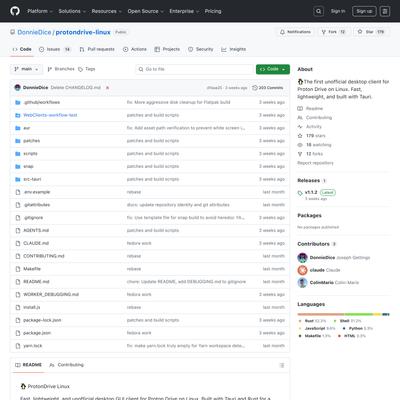The width and height of the screenshot is (400, 400).
Task: Open the green Code dropdown
Action: pyautogui.click(x=273, y=69)
